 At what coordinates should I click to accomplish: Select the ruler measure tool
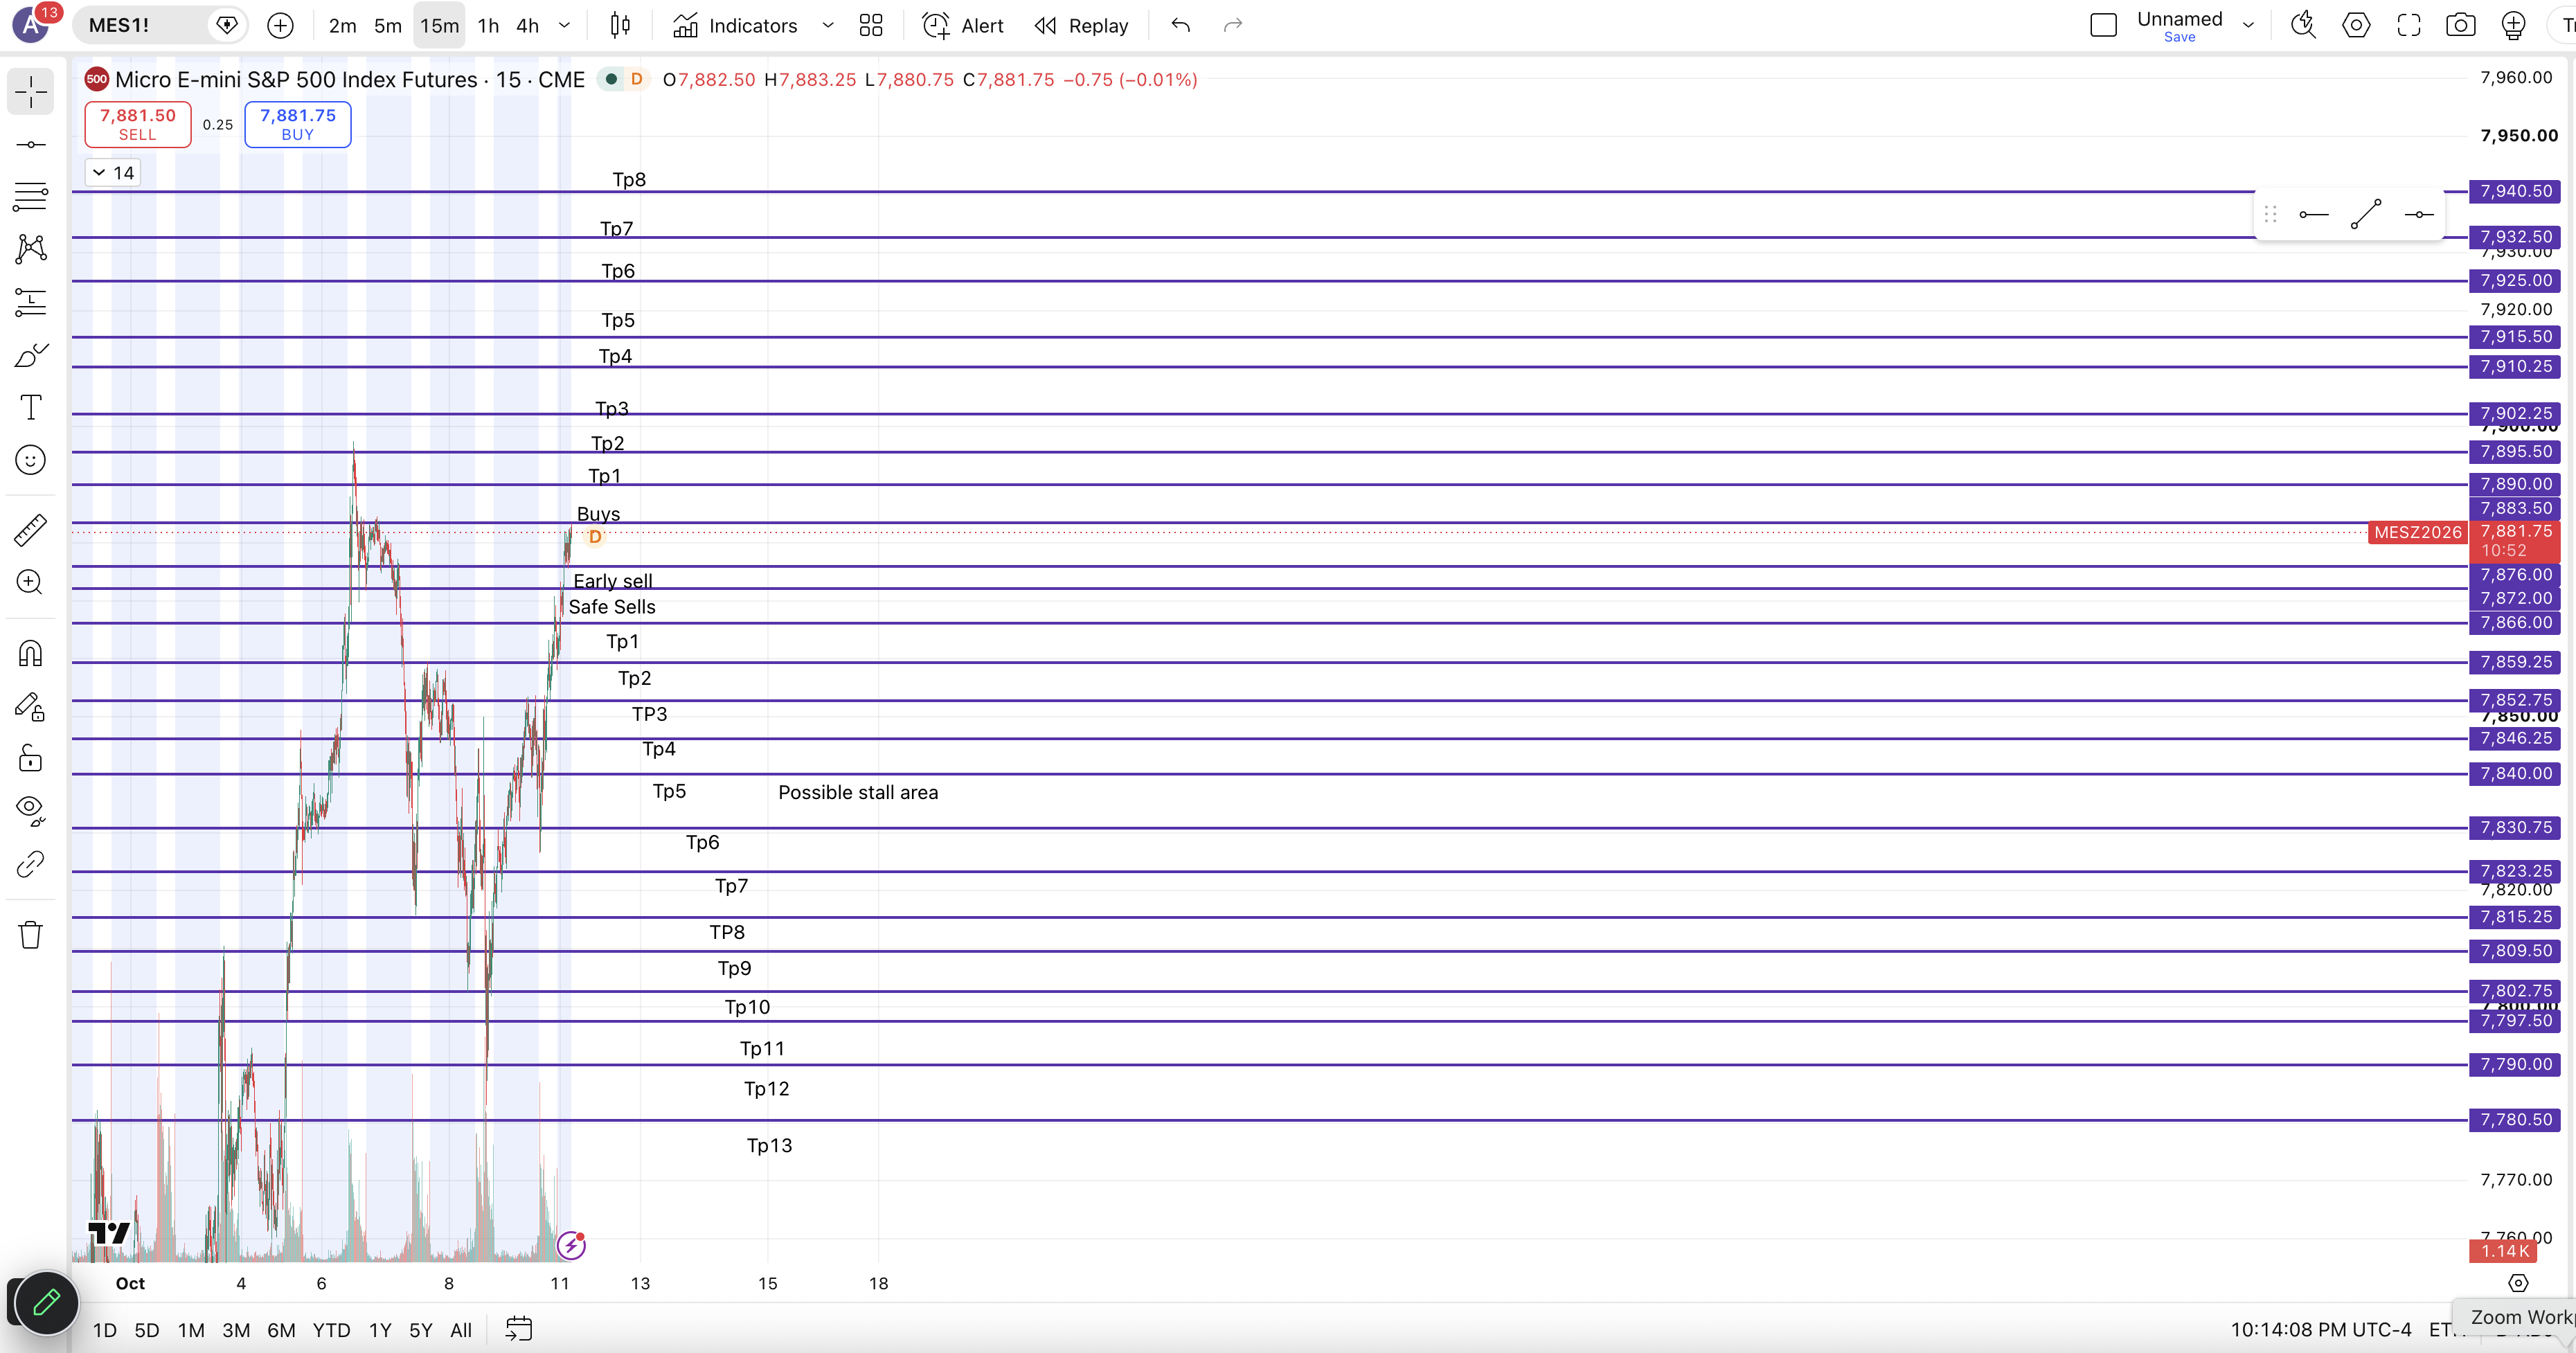tap(31, 530)
